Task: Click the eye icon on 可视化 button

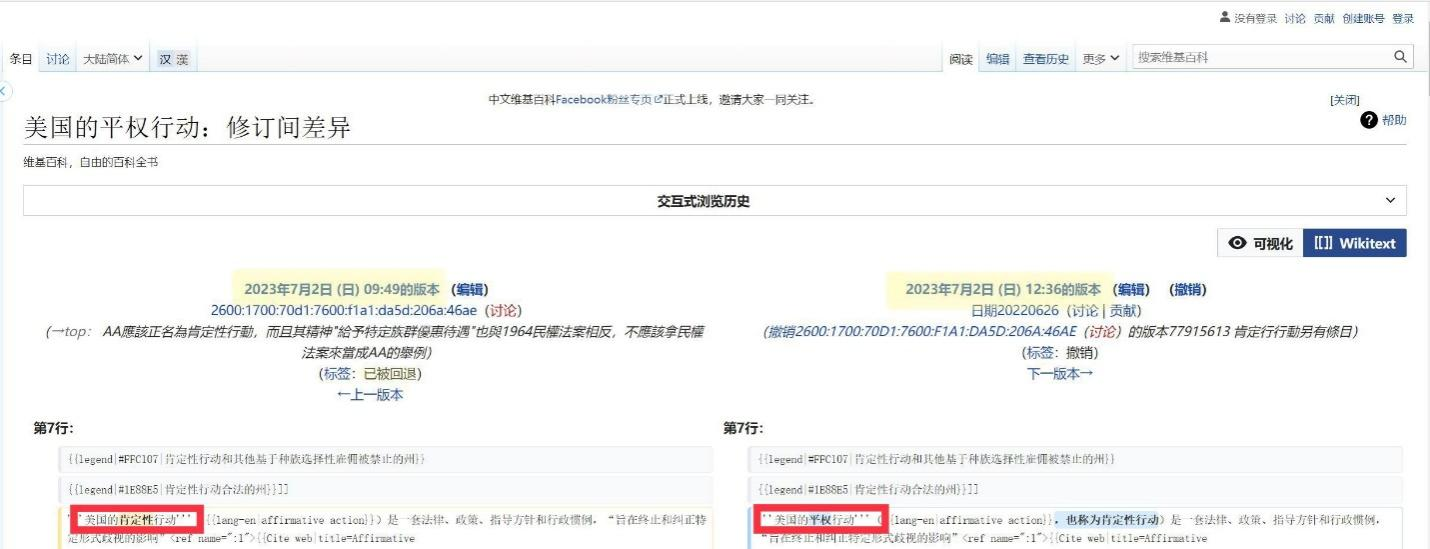Action: pyautogui.click(x=1238, y=243)
